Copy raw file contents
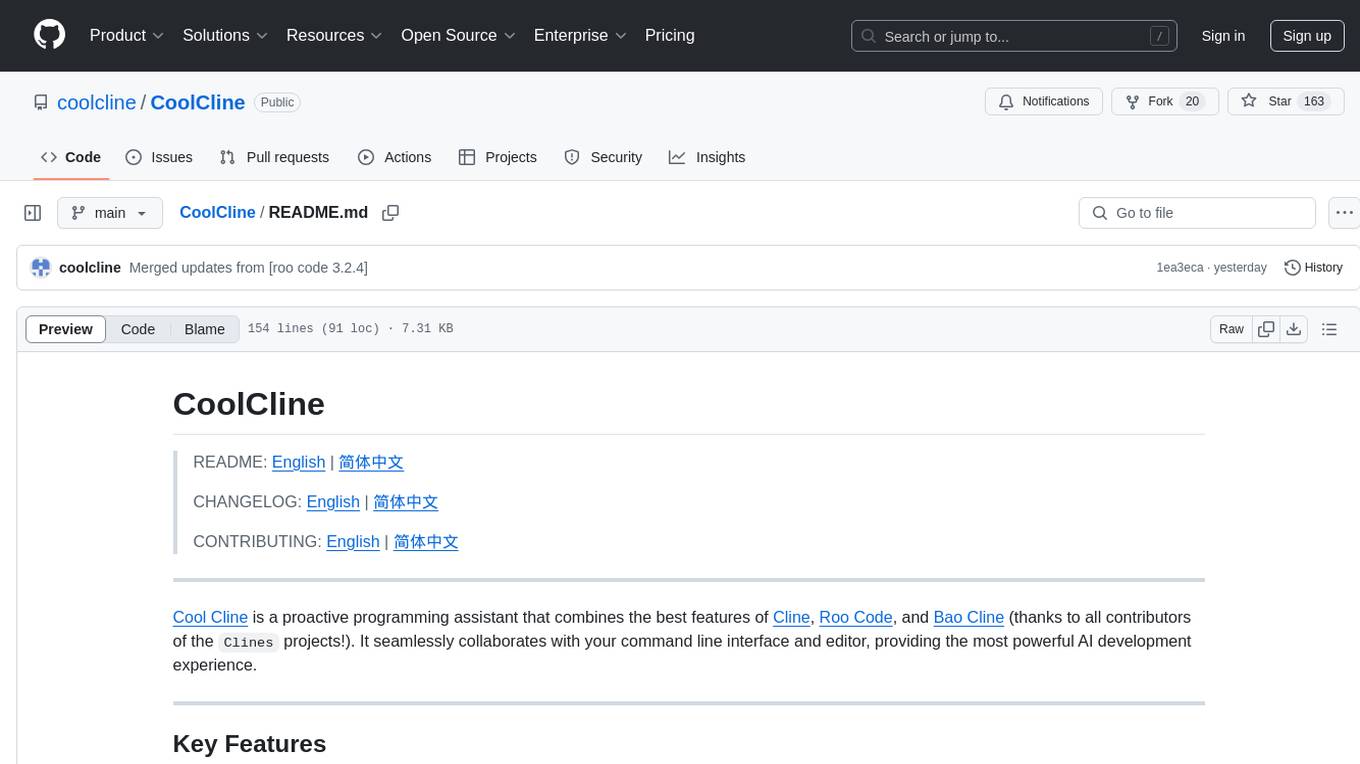The image size is (1360, 764). coord(1266,329)
